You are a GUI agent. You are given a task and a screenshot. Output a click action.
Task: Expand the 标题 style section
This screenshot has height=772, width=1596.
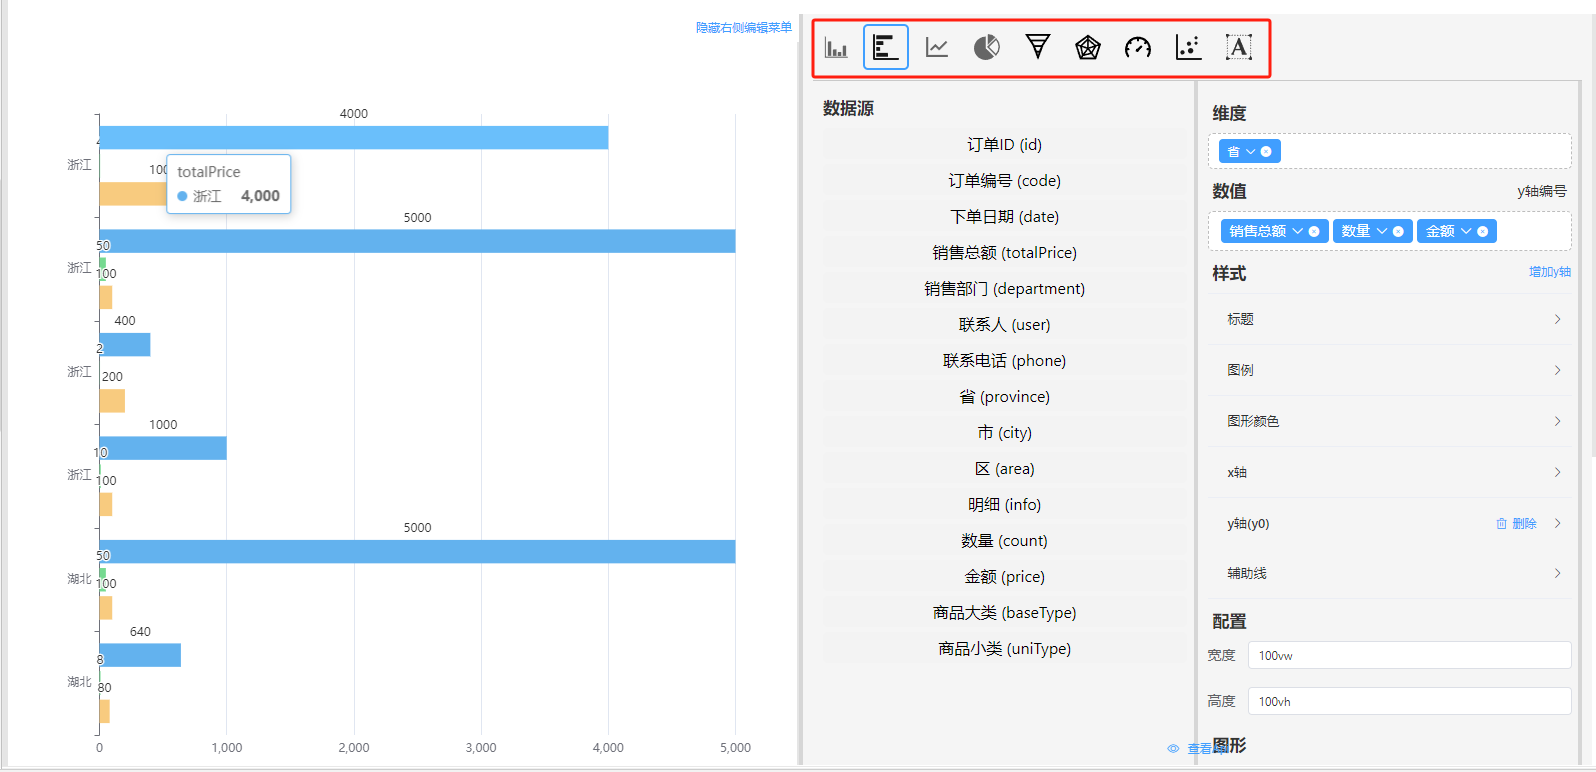click(1392, 319)
